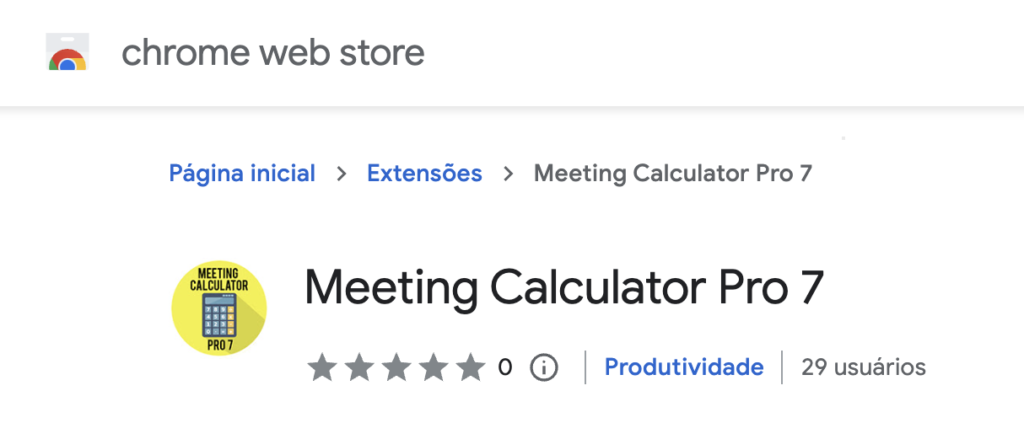Image resolution: width=1024 pixels, height=423 pixels.
Task: Click chevron between Página inicial and Extensões
Action: tap(342, 174)
